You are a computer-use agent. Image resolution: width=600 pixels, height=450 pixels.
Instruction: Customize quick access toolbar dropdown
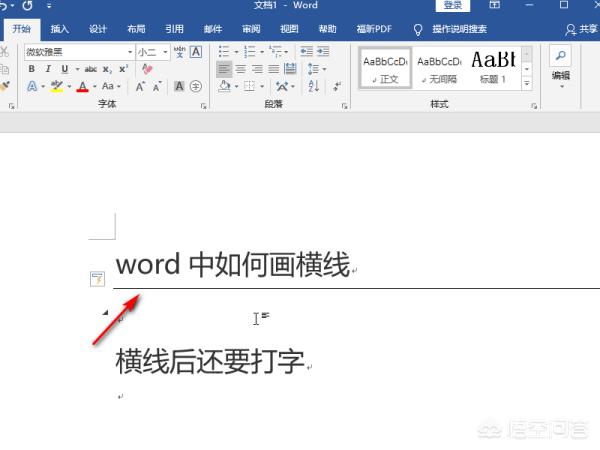pos(49,6)
